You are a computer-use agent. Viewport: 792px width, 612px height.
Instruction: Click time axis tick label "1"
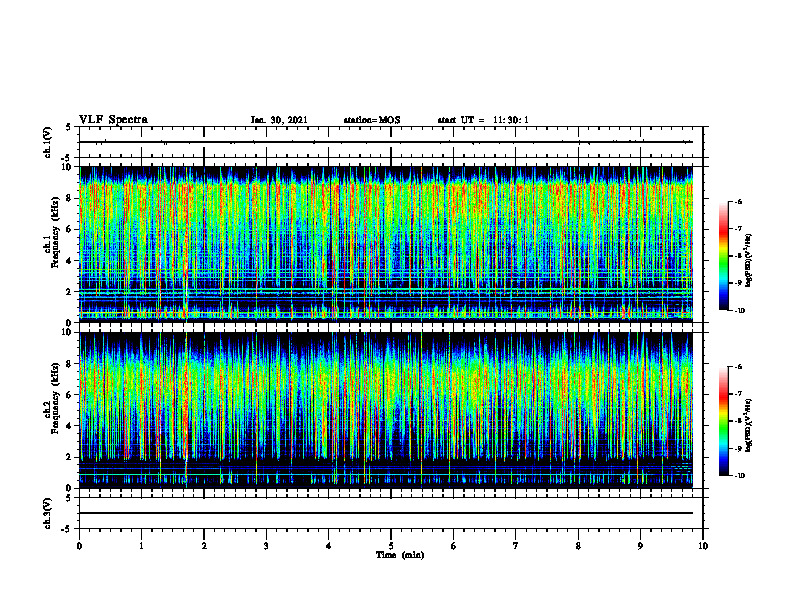[141, 546]
